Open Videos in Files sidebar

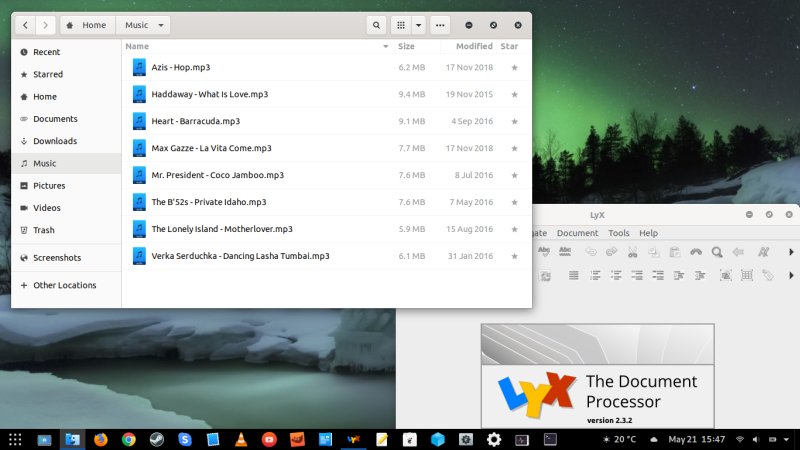tap(66, 208)
